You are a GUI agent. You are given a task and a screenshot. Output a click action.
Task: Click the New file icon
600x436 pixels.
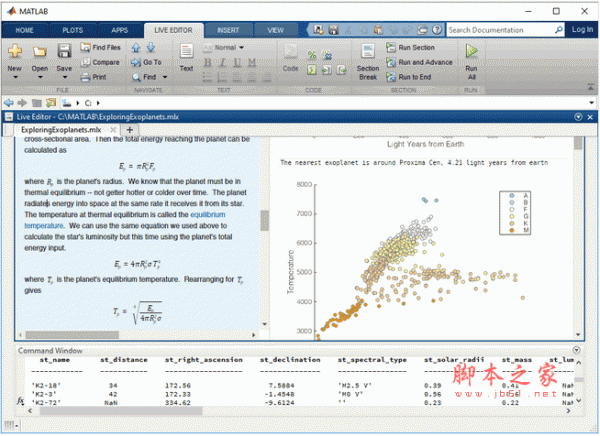click(x=15, y=52)
